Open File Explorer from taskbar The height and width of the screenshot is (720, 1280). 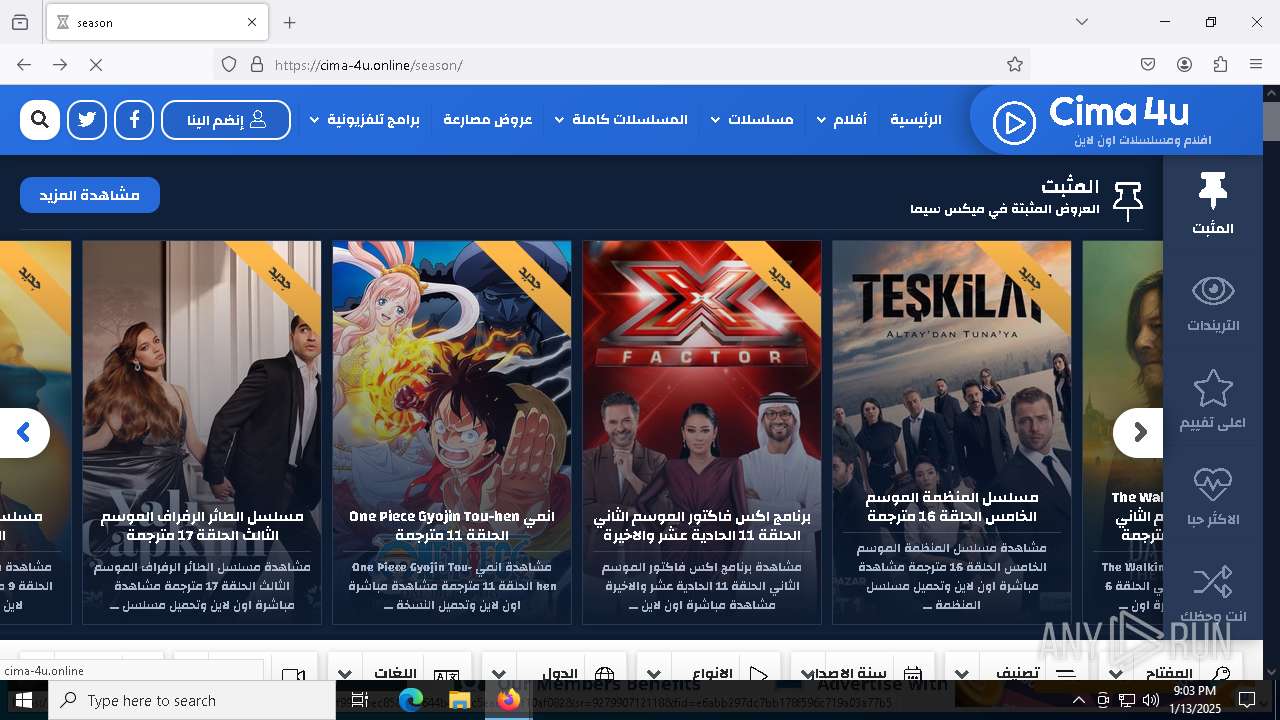tap(459, 701)
